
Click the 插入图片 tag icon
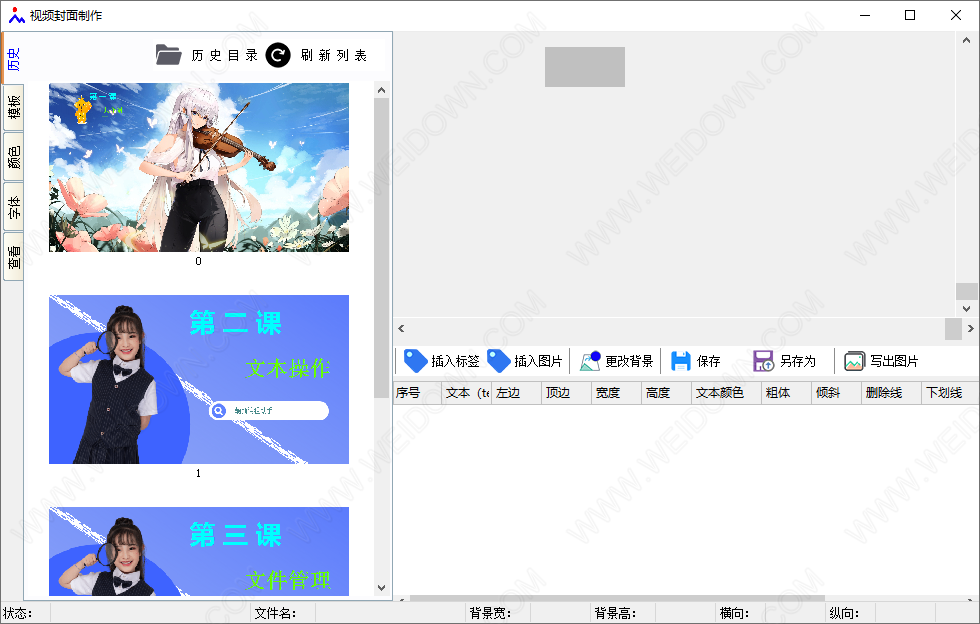point(498,361)
